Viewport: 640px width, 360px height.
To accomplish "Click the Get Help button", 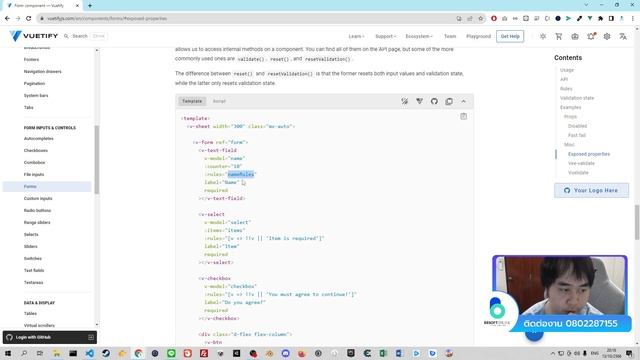I will click(x=510, y=36).
